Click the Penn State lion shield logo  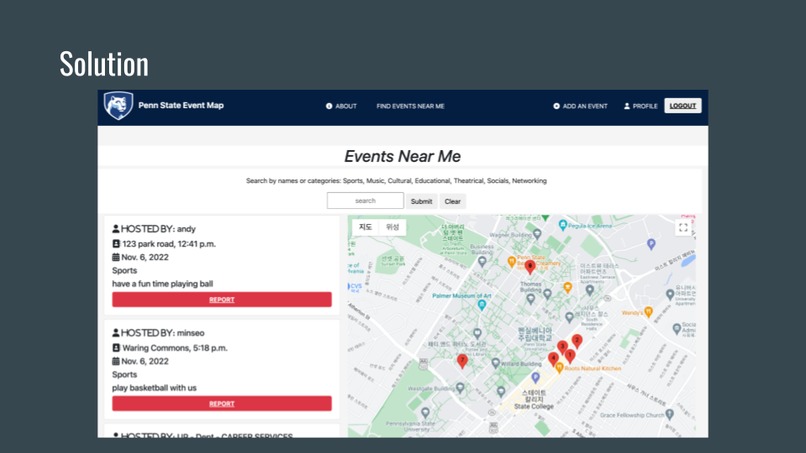pos(118,105)
